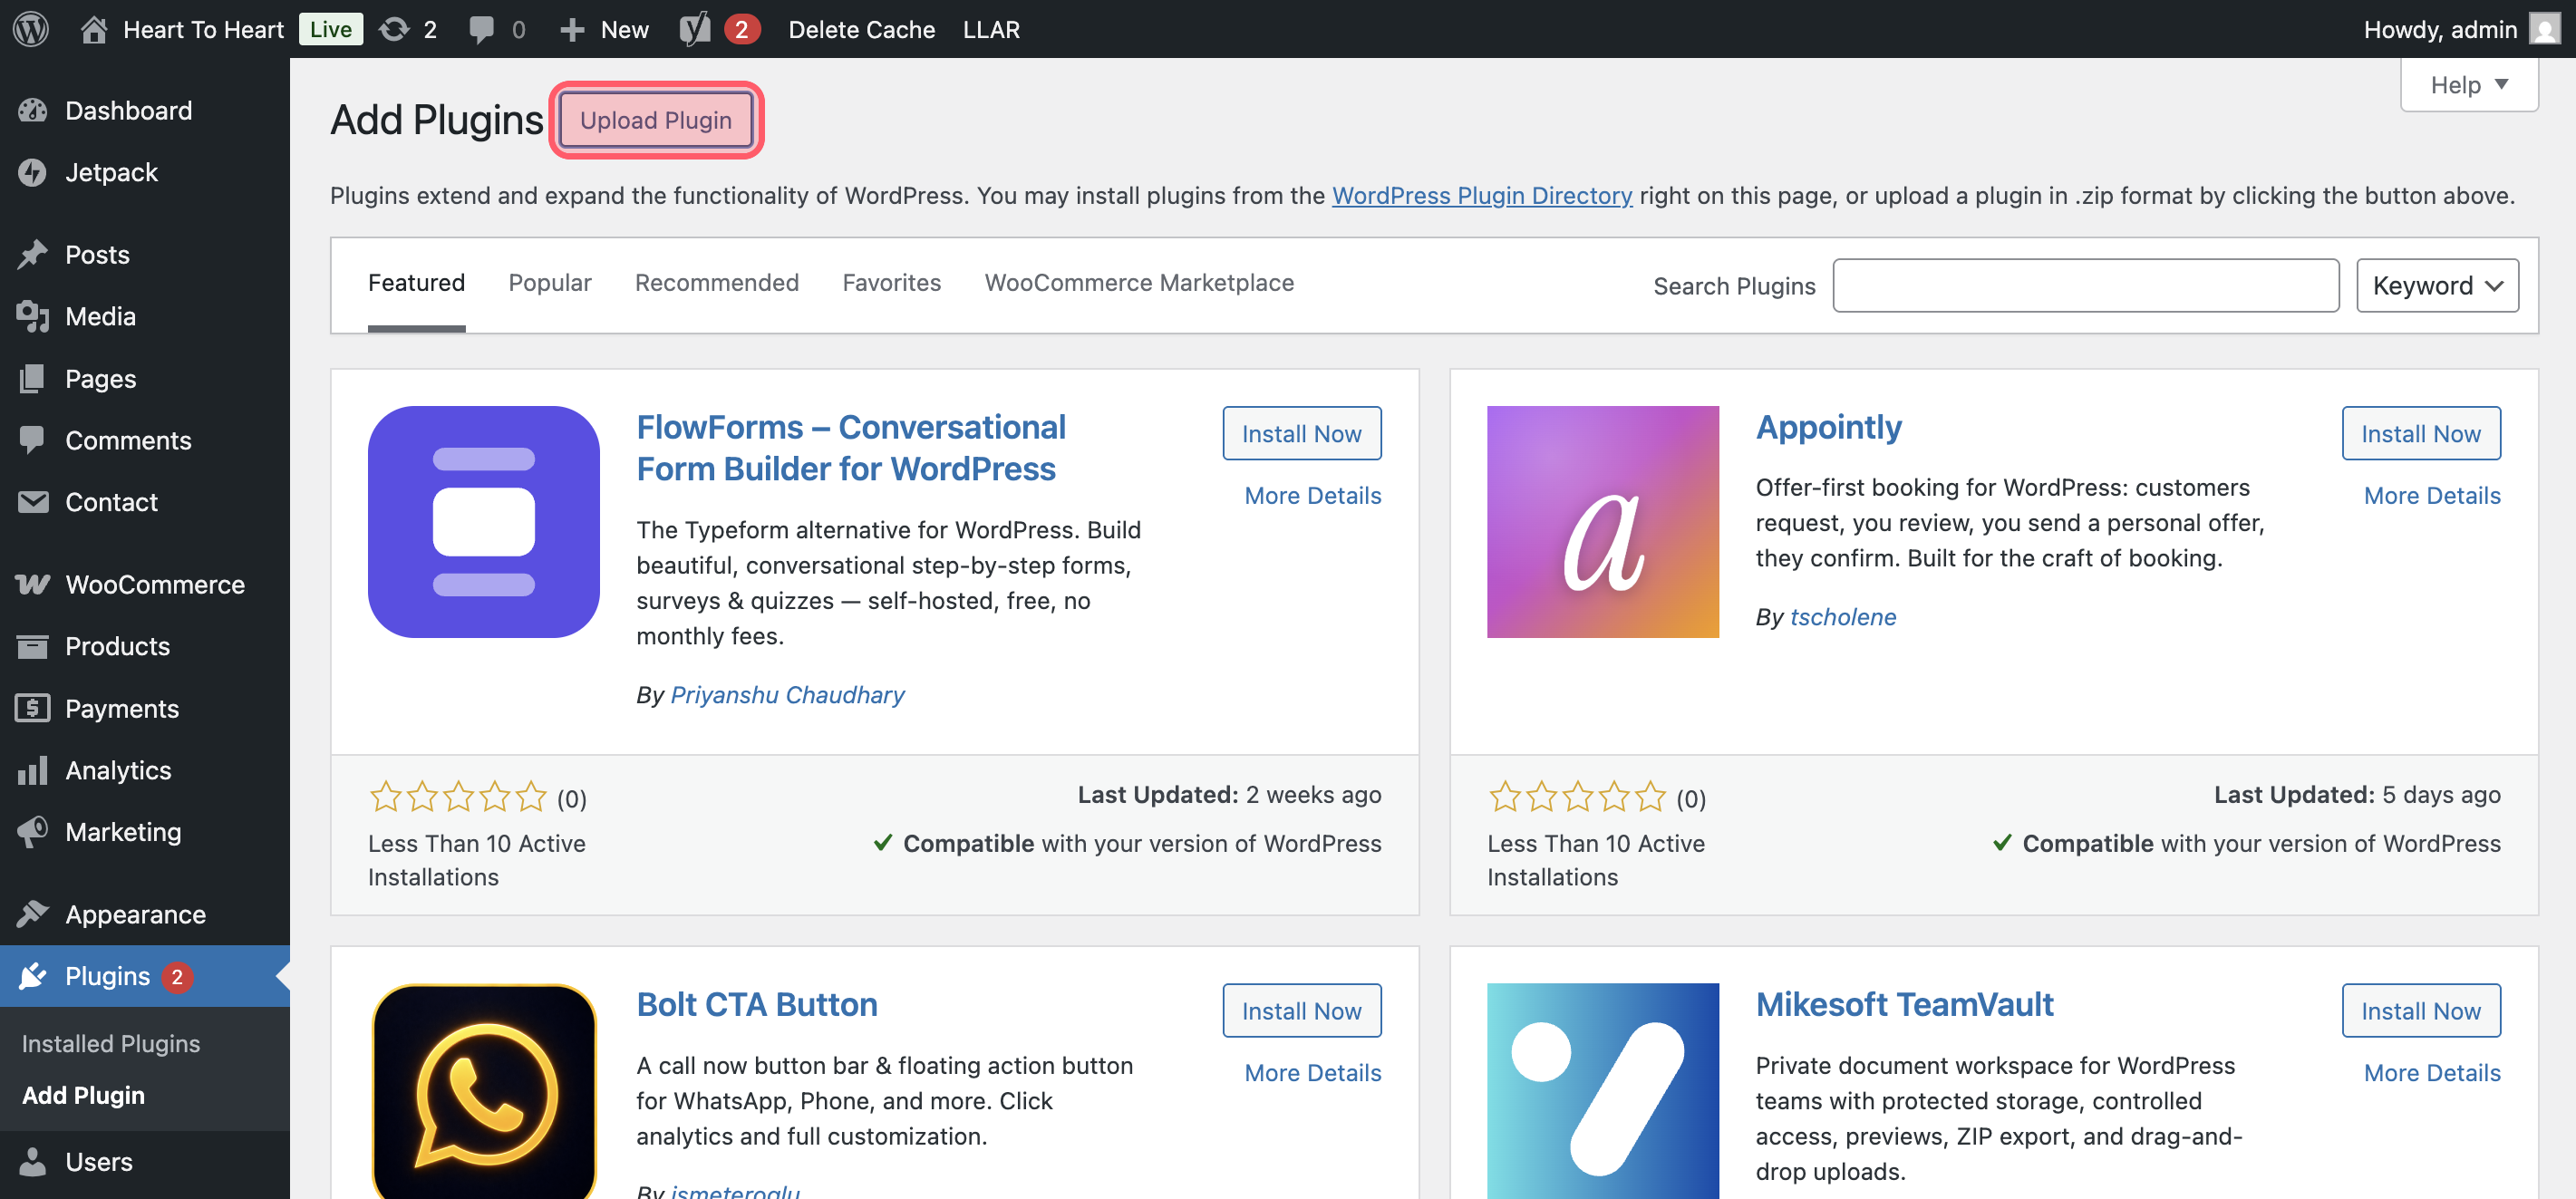The height and width of the screenshot is (1199, 2576).
Task: Install the Mikesoft TeamVault plugin
Action: [2421, 1010]
